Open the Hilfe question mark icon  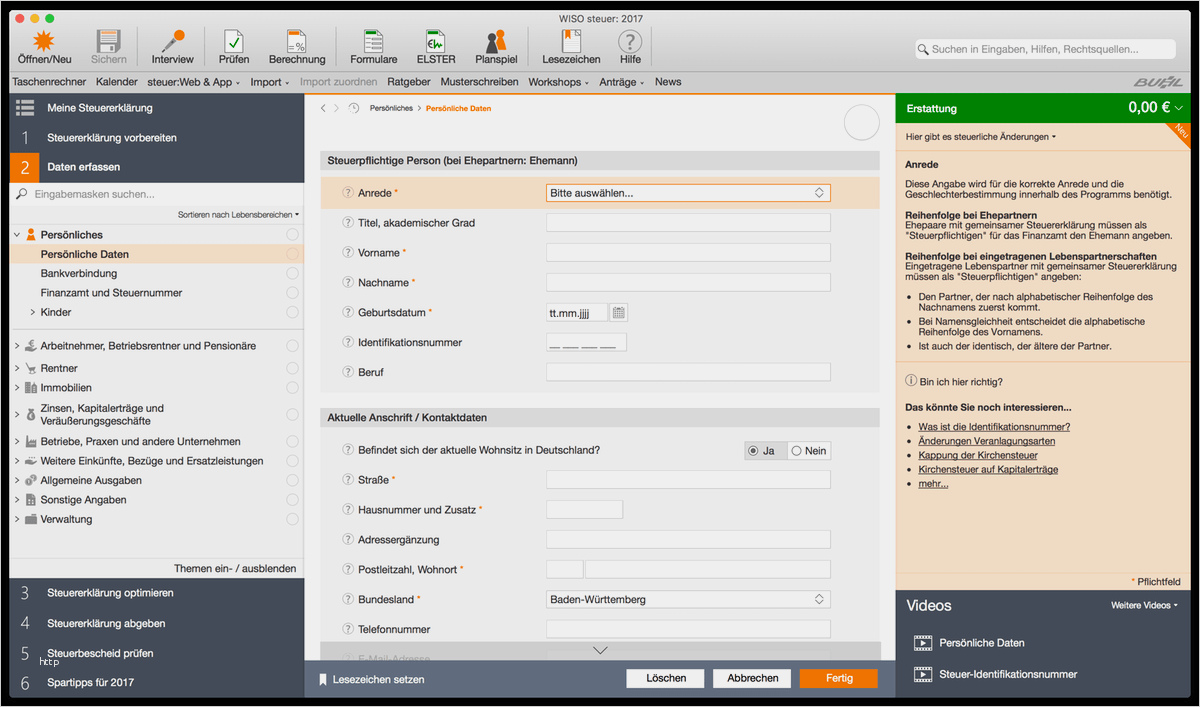click(630, 41)
